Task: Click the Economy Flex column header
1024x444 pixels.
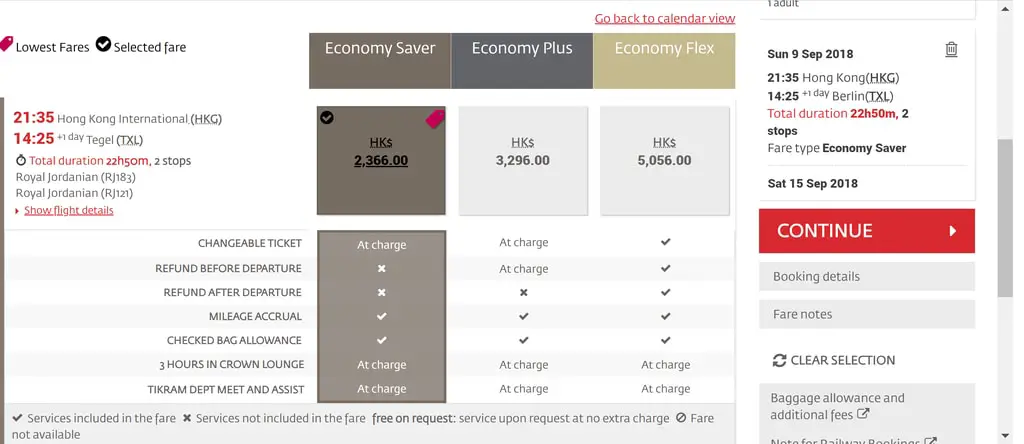Action: (x=664, y=61)
